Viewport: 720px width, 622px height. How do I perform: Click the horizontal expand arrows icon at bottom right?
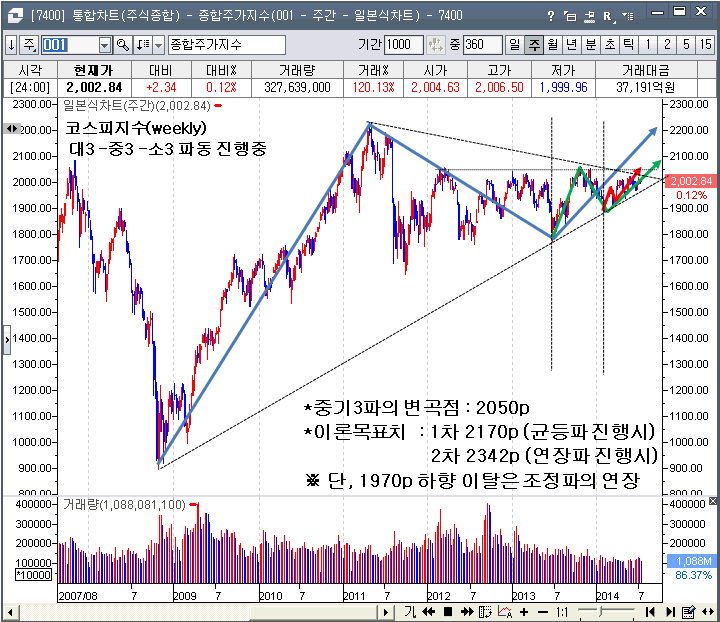pyautogui.click(x=708, y=612)
